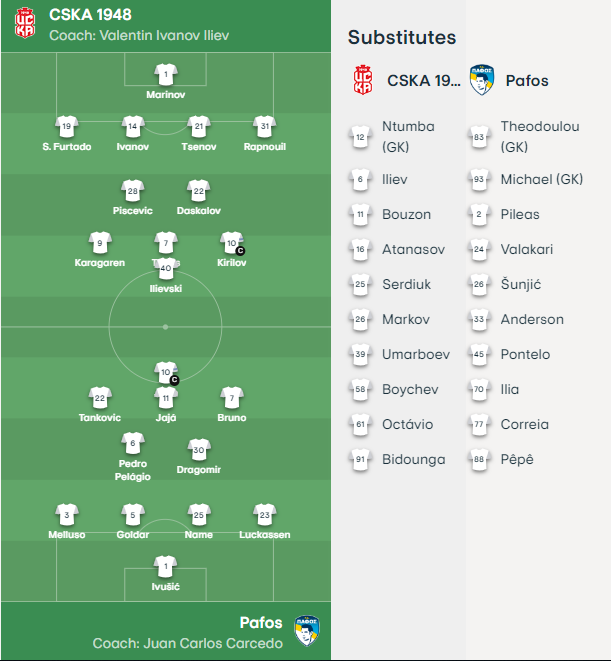This screenshot has height=661, width=611.
Task: Click Kirilov's number 10 captain shirt
Action: click(x=232, y=243)
